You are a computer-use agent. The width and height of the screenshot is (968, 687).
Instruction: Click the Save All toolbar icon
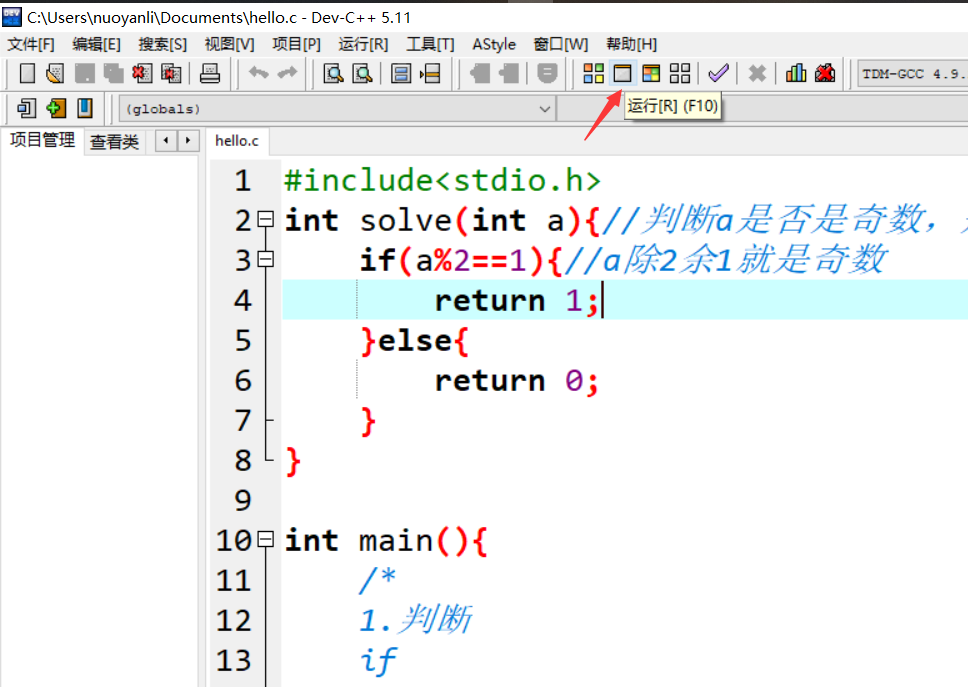pyautogui.click(x=113, y=73)
